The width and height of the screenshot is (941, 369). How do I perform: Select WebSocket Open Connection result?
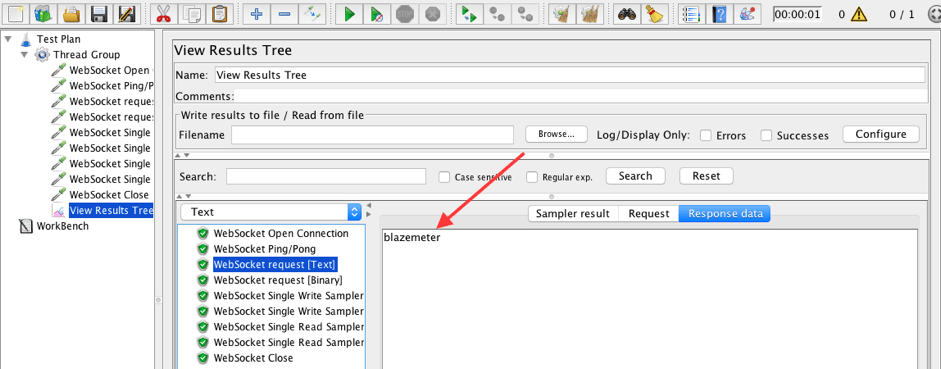[x=281, y=233]
